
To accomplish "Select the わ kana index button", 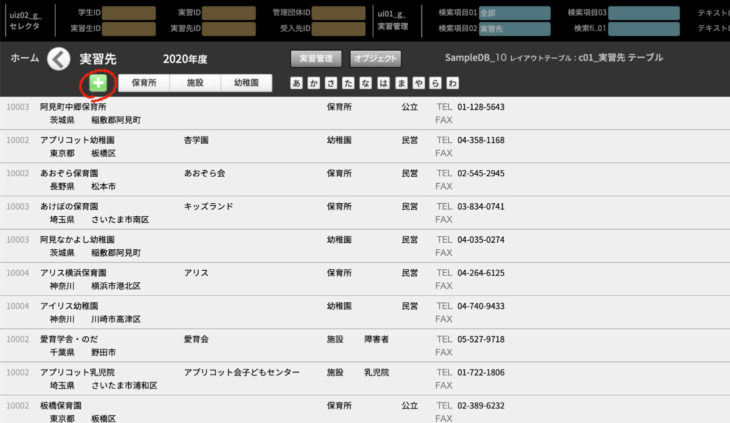I will tap(452, 83).
